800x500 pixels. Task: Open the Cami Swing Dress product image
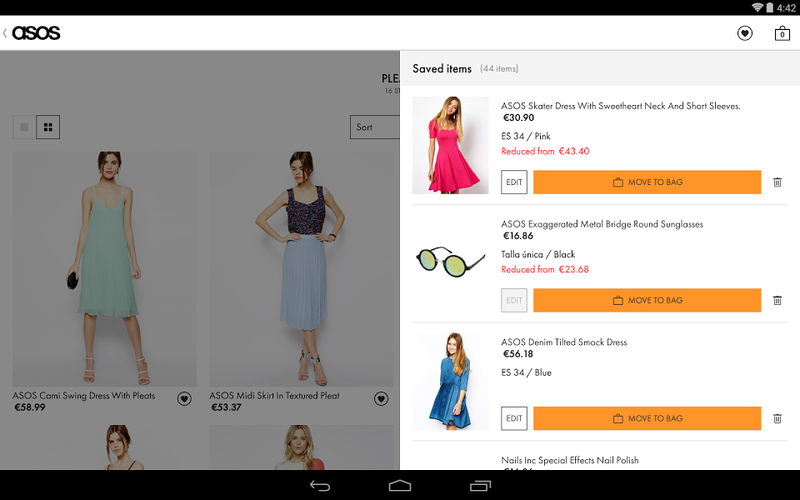[x=105, y=268]
